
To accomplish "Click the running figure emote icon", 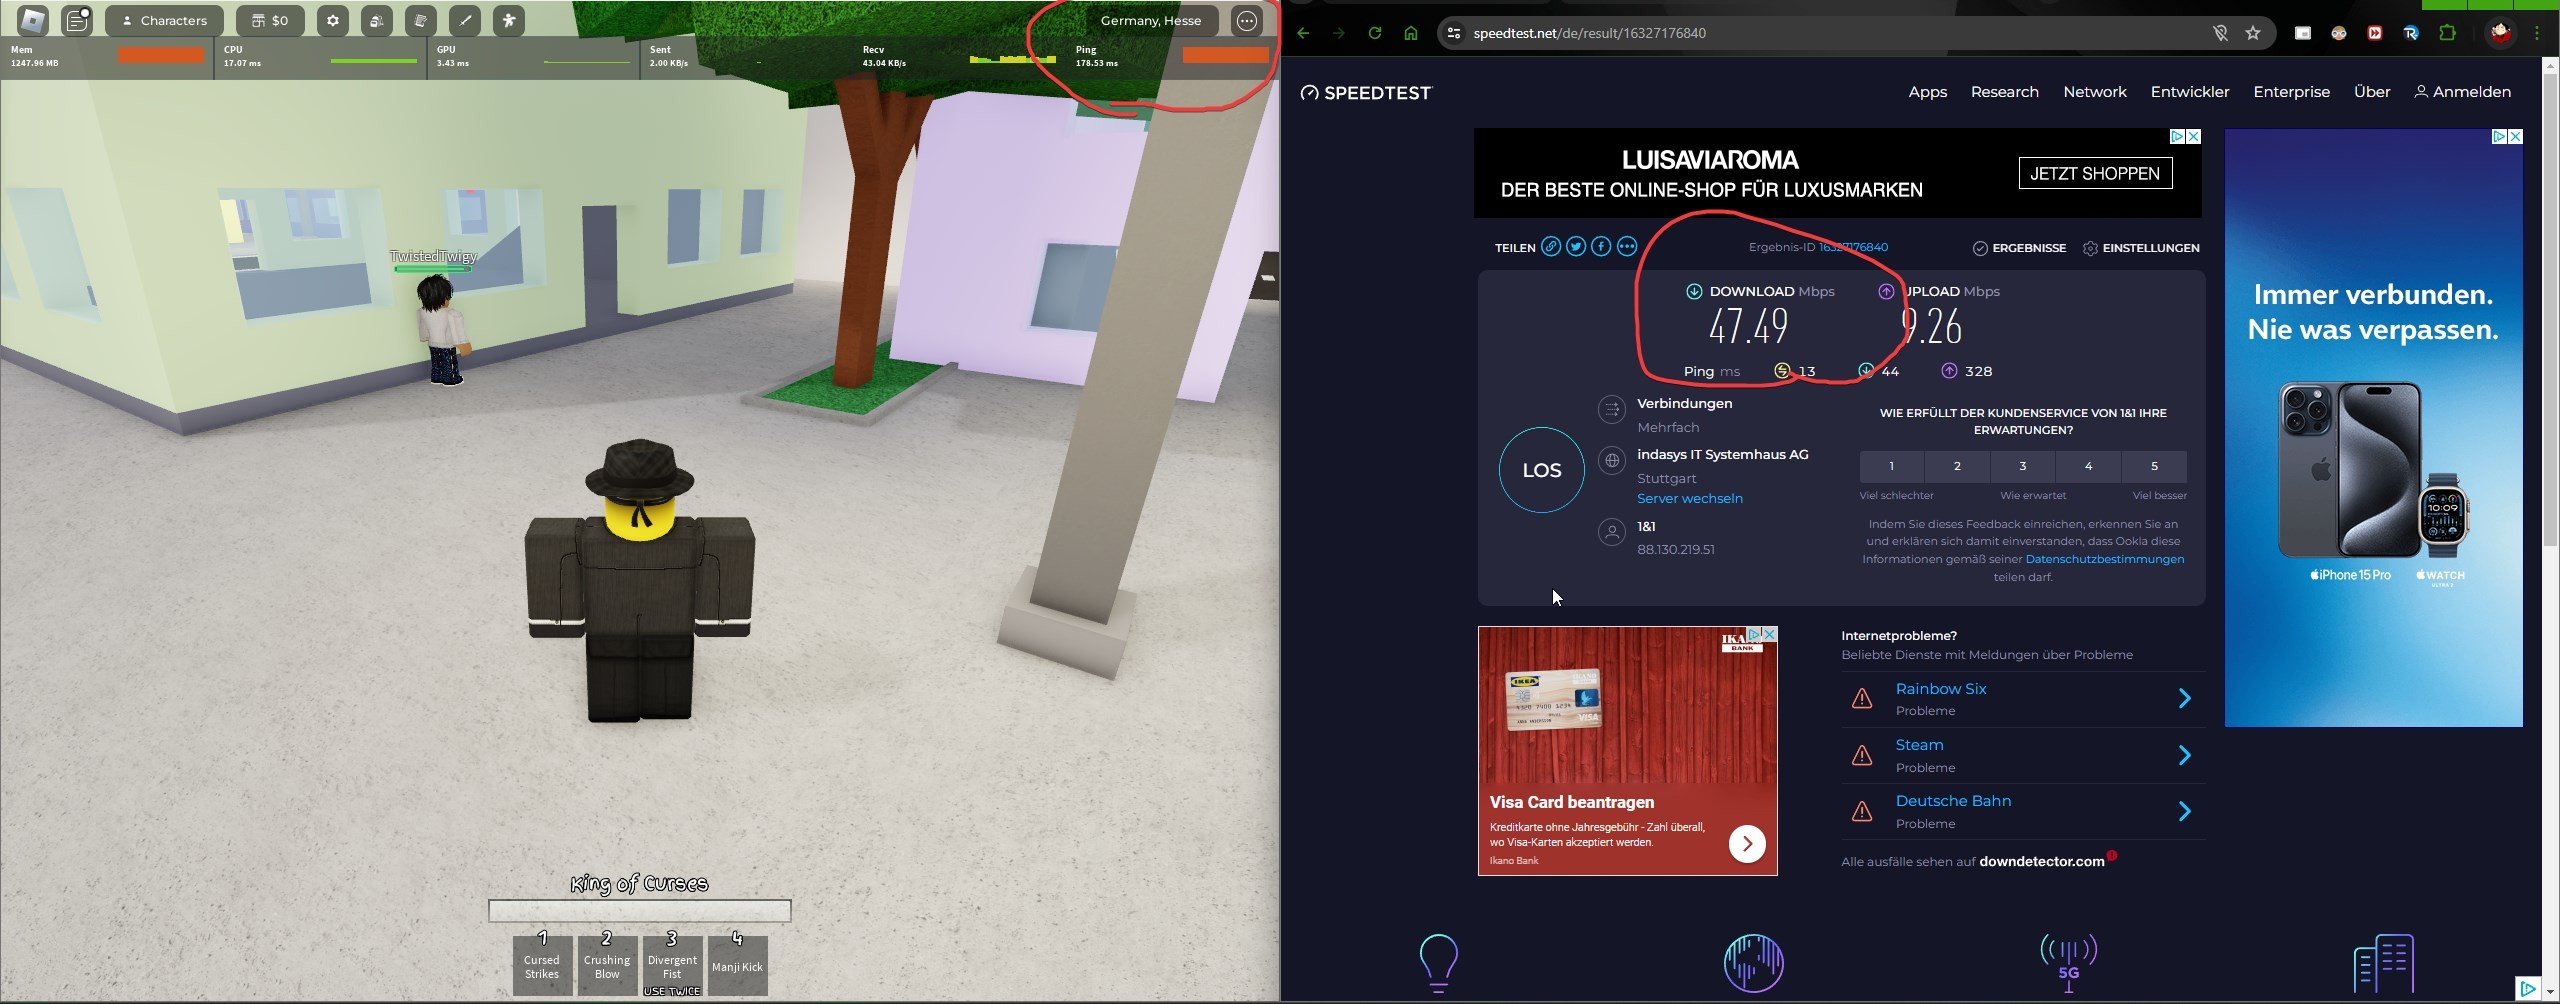I will [x=508, y=20].
